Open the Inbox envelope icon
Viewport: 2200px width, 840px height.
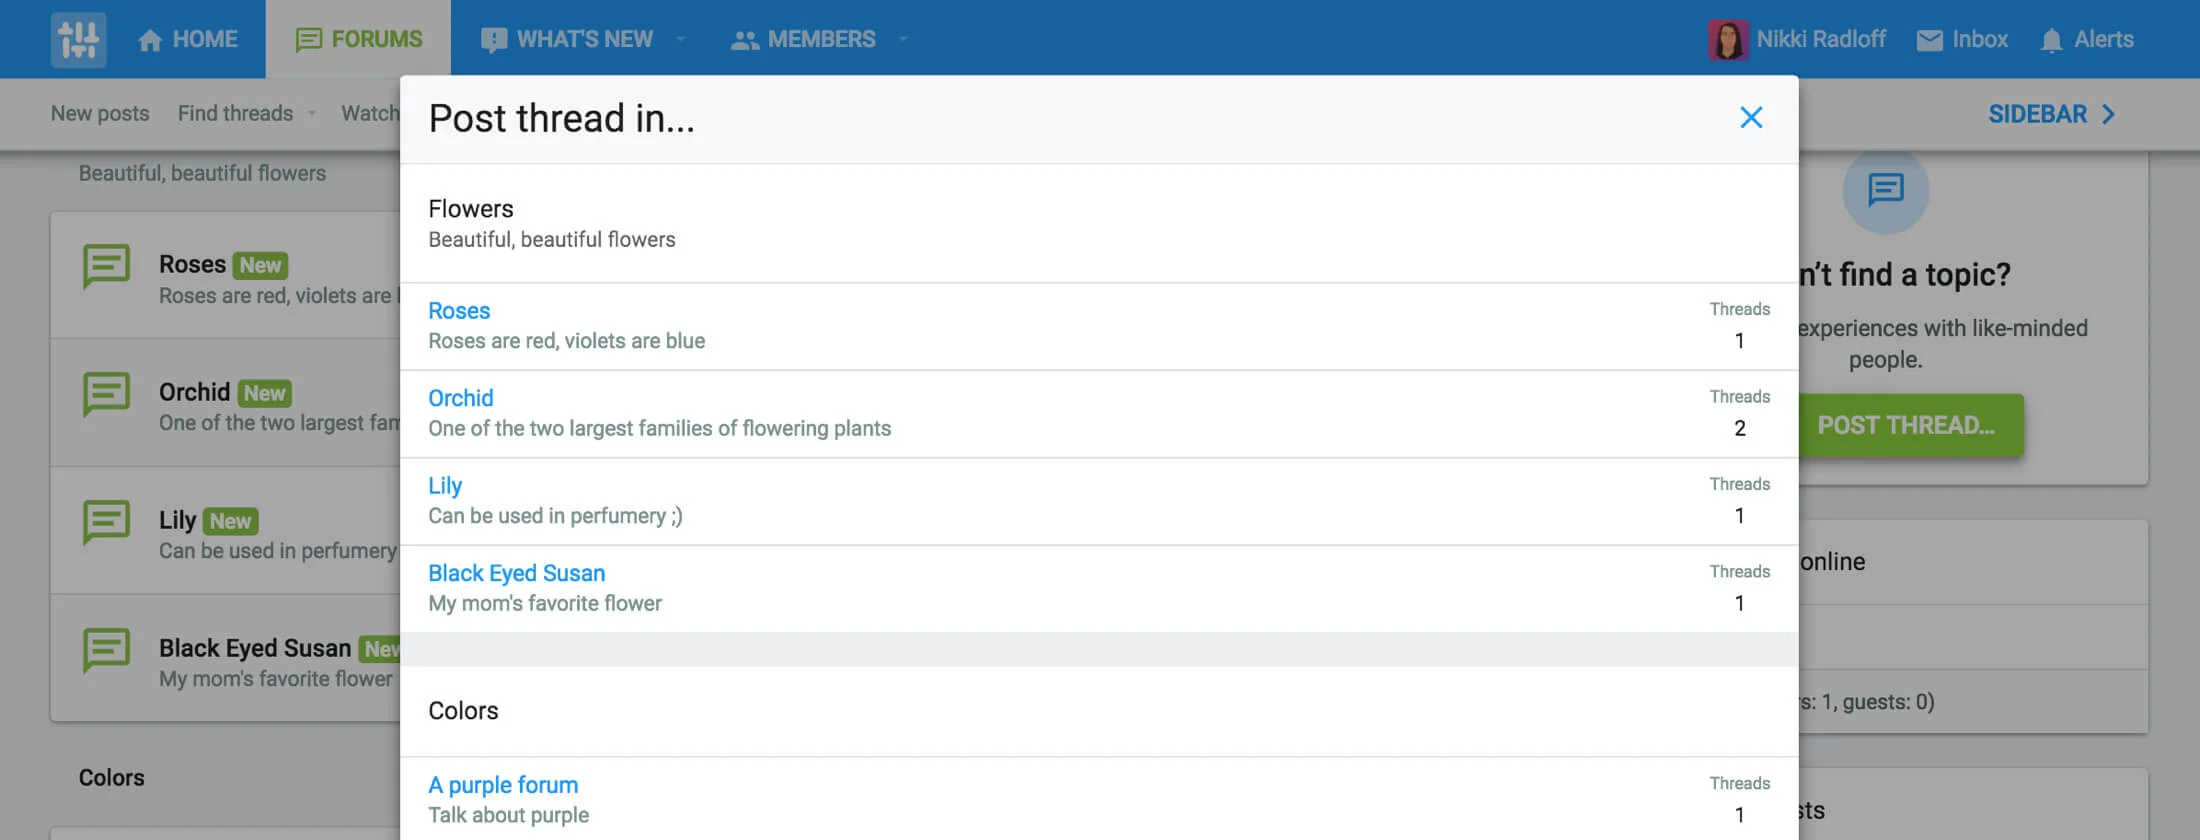click(1929, 40)
